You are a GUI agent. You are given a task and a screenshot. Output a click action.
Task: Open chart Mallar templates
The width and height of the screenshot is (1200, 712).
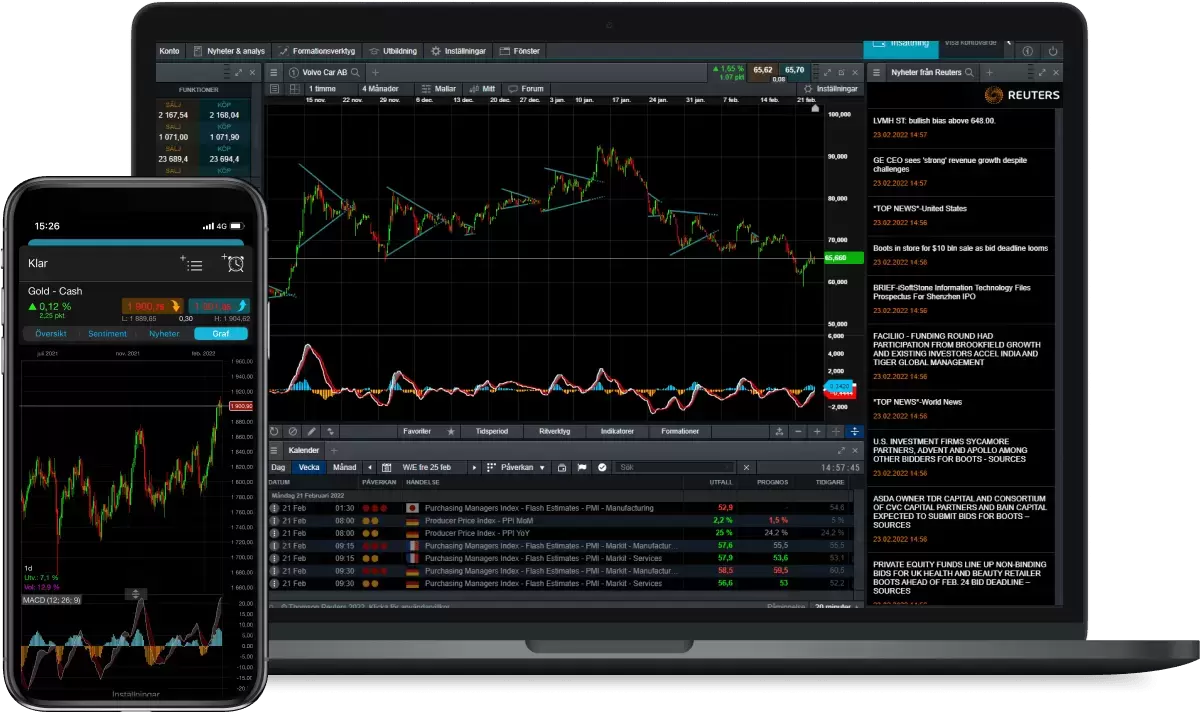pos(440,88)
